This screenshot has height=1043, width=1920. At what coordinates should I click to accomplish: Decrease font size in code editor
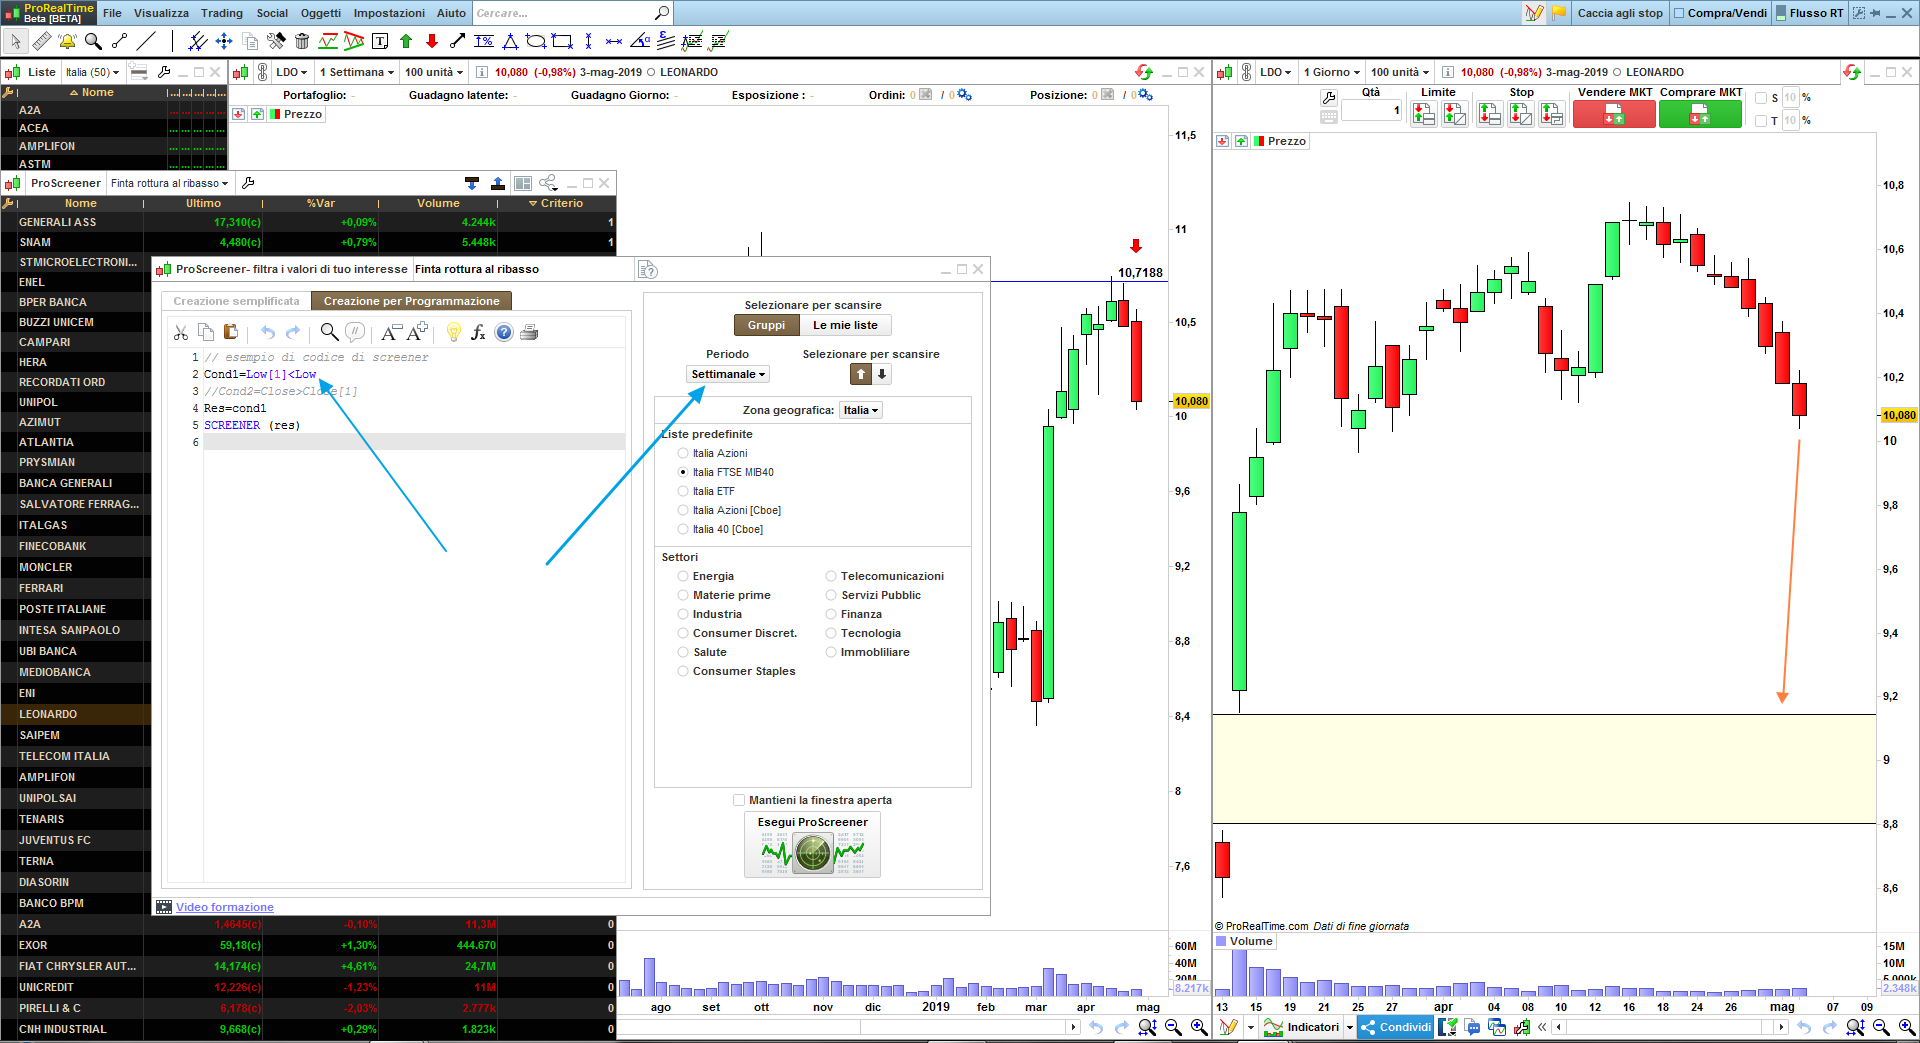click(391, 333)
